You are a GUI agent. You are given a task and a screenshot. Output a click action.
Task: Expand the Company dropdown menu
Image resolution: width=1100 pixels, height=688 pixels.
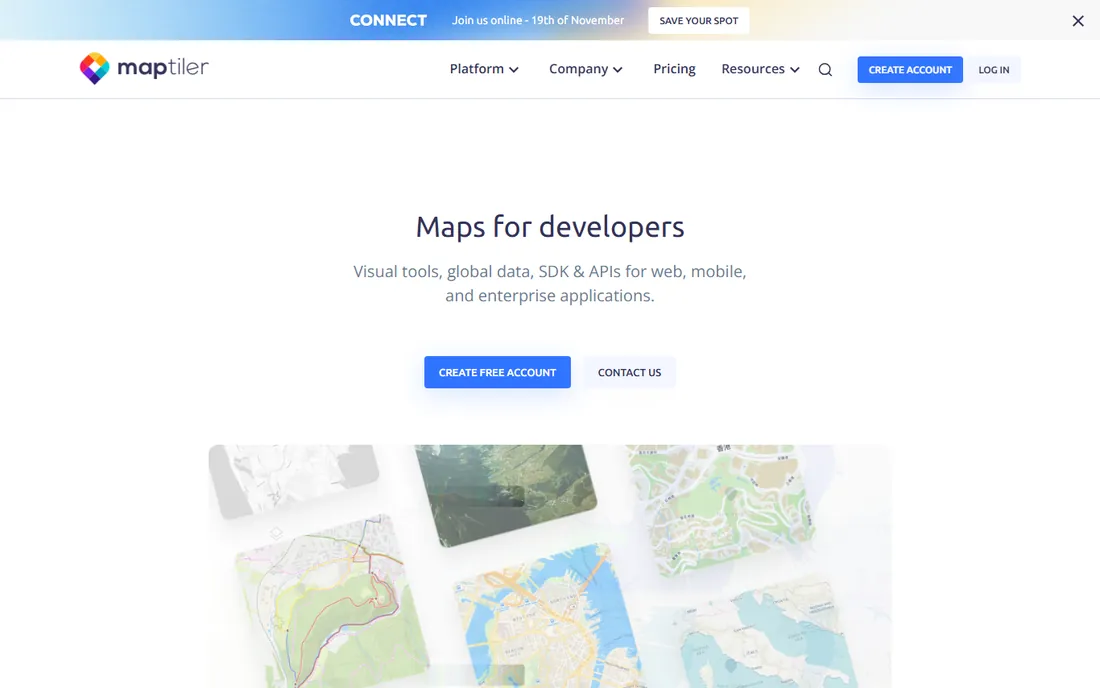tap(586, 69)
